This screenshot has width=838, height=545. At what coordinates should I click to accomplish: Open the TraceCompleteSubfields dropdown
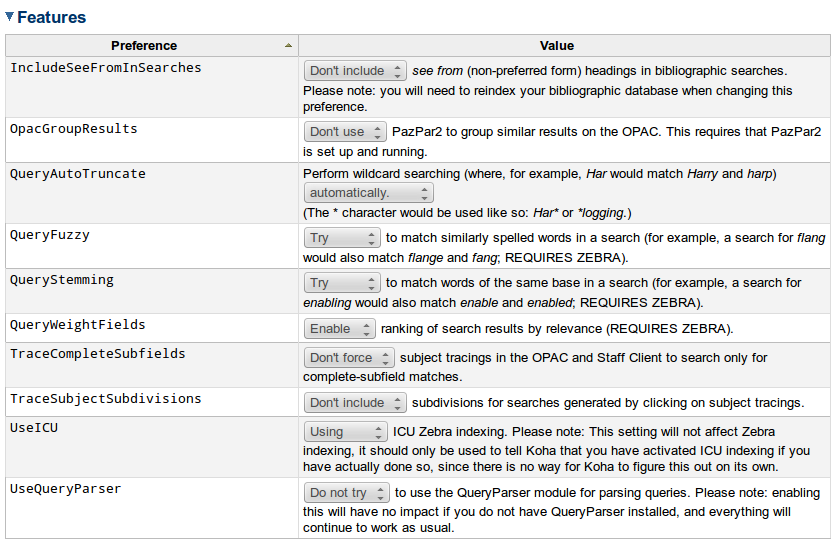348,358
